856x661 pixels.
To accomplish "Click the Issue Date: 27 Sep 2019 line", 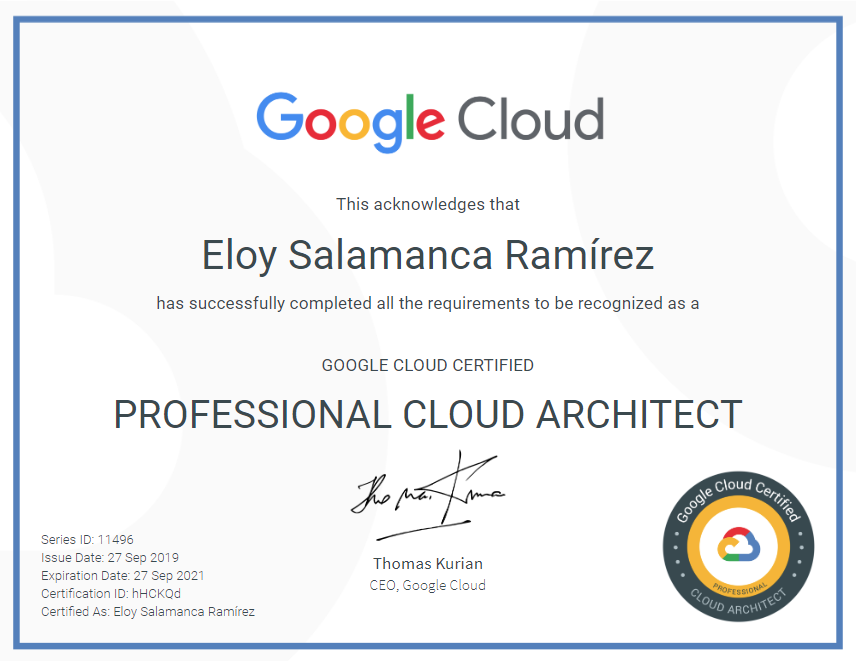I will point(110,558).
